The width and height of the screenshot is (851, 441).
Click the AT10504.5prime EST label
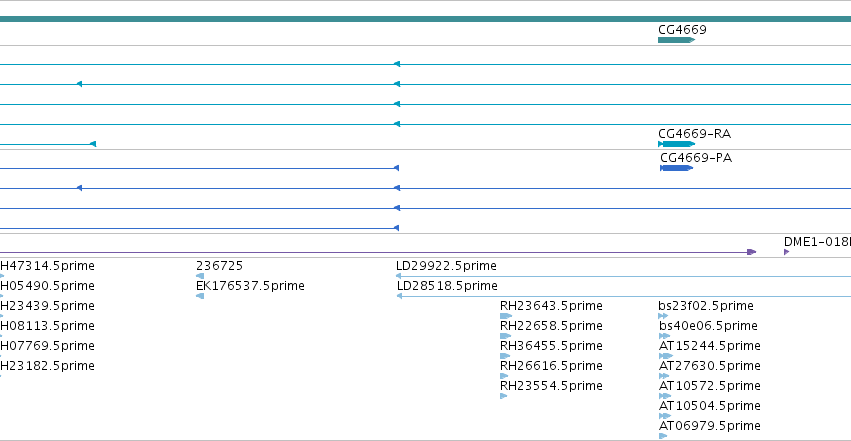point(709,406)
